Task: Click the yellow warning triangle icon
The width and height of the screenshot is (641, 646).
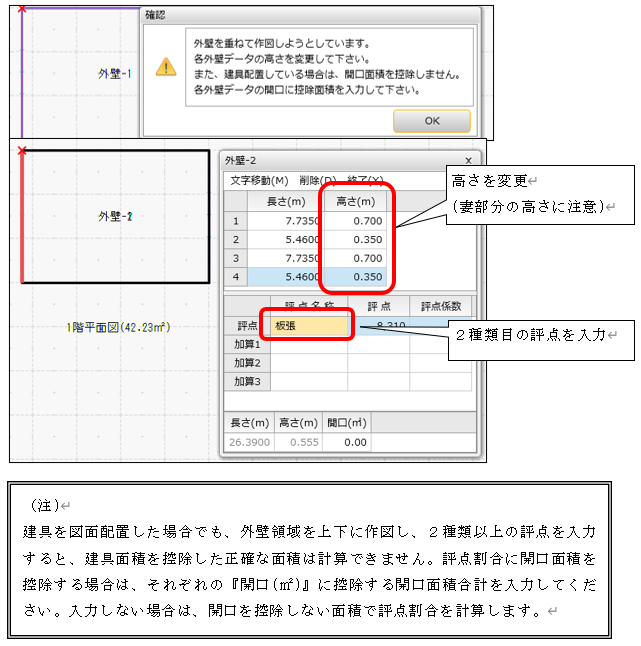Action: pyautogui.click(x=165, y=68)
